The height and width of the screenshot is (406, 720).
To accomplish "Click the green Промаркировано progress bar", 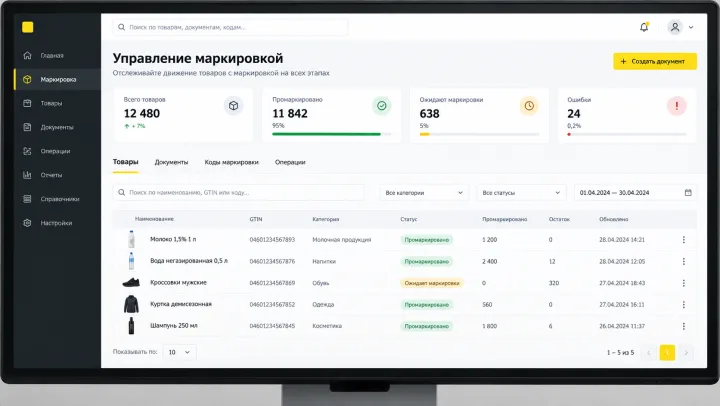I will coord(332,134).
